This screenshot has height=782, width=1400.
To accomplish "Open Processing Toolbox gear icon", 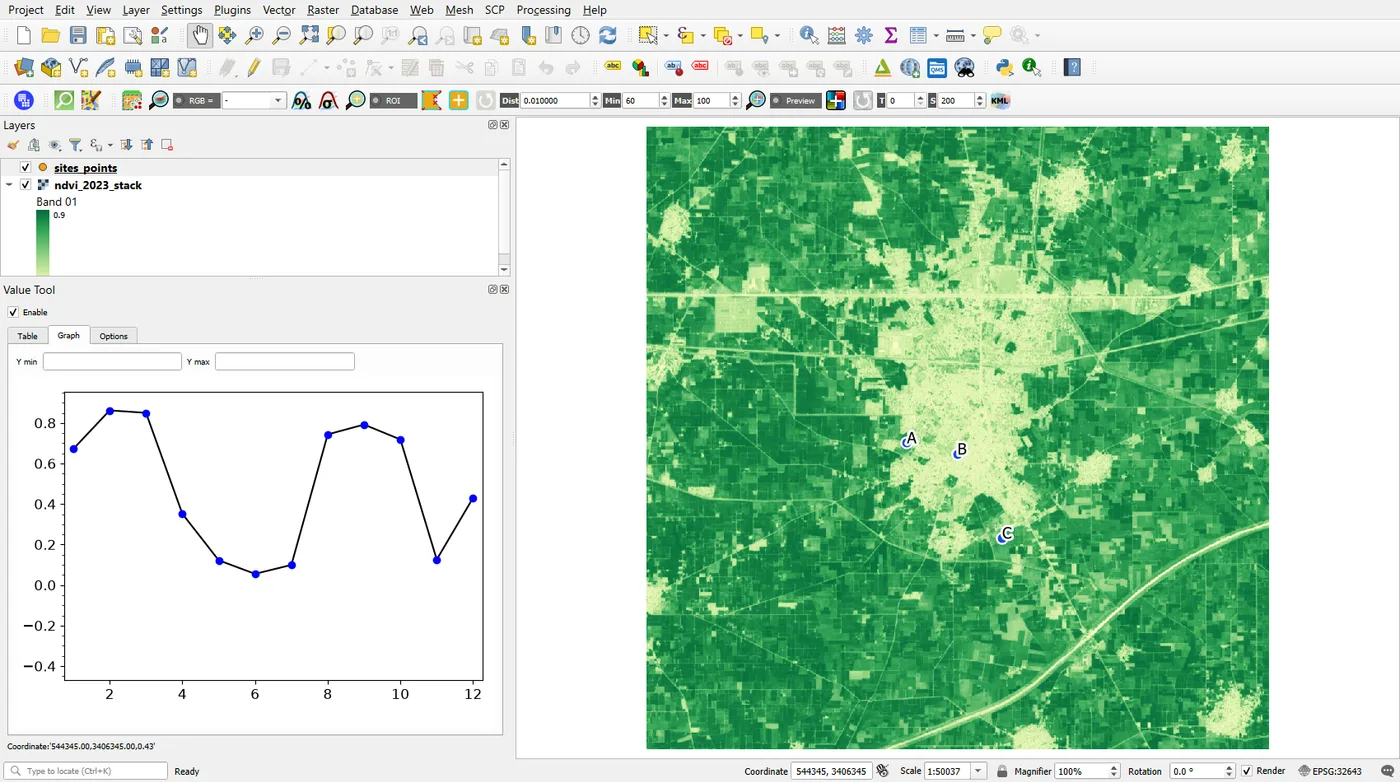I will 864,35.
